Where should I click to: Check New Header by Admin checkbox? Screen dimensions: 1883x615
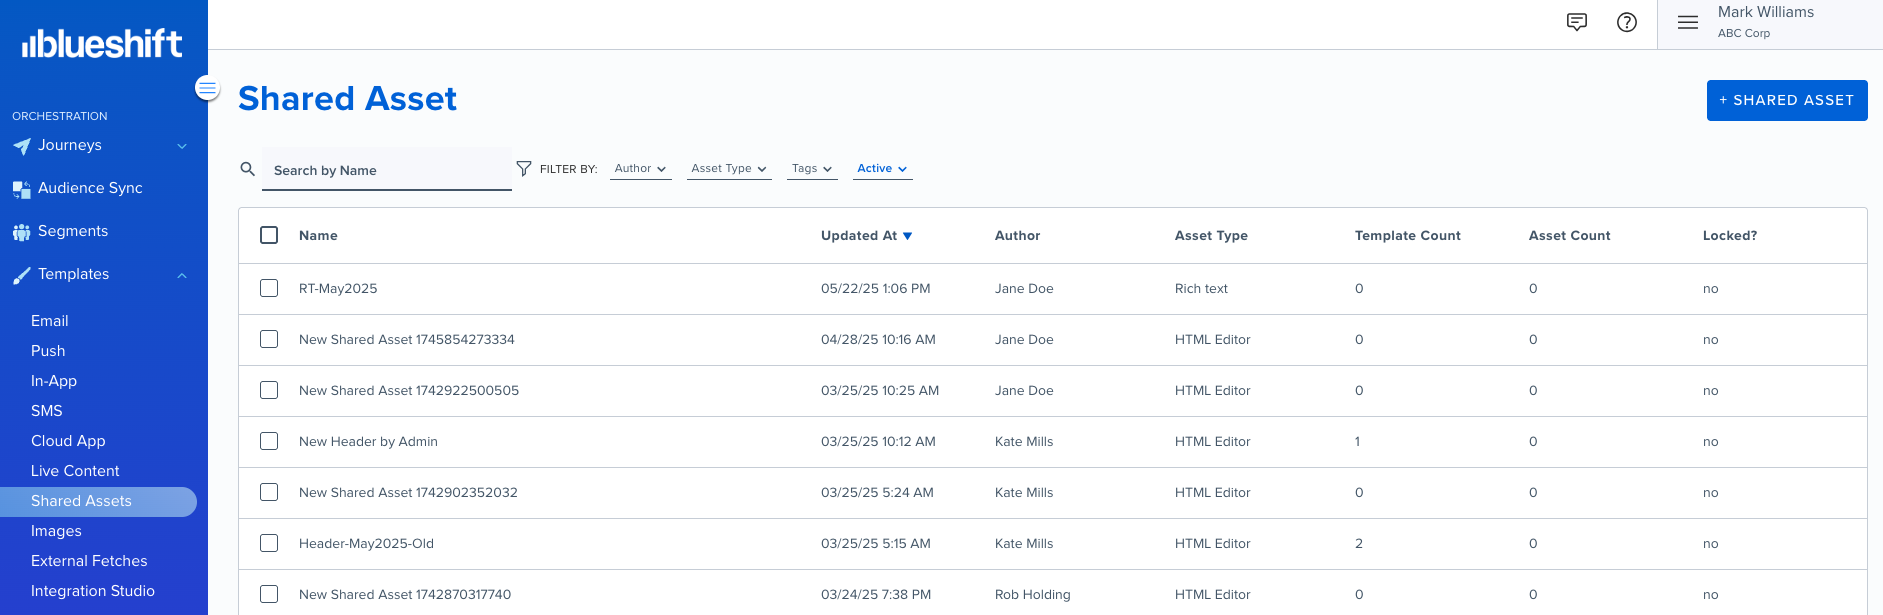pos(269,441)
